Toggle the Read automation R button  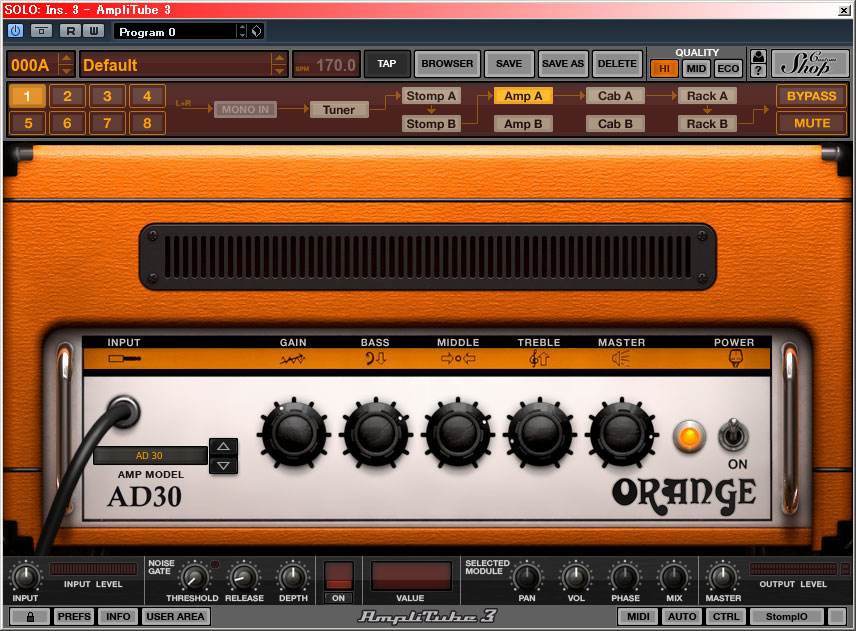point(70,31)
